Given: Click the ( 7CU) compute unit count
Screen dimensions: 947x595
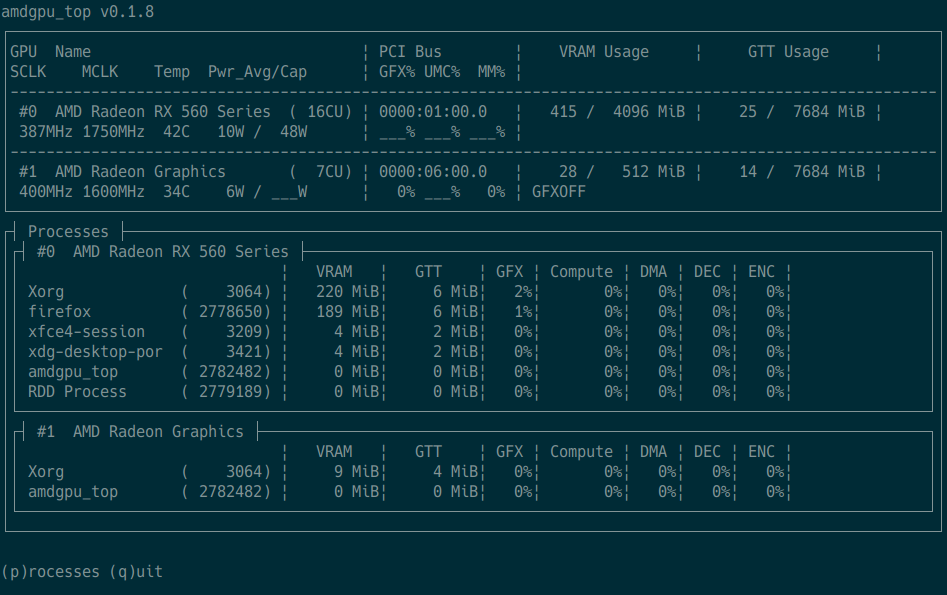Looking at the screenshot, I should (x=320, y=172).
